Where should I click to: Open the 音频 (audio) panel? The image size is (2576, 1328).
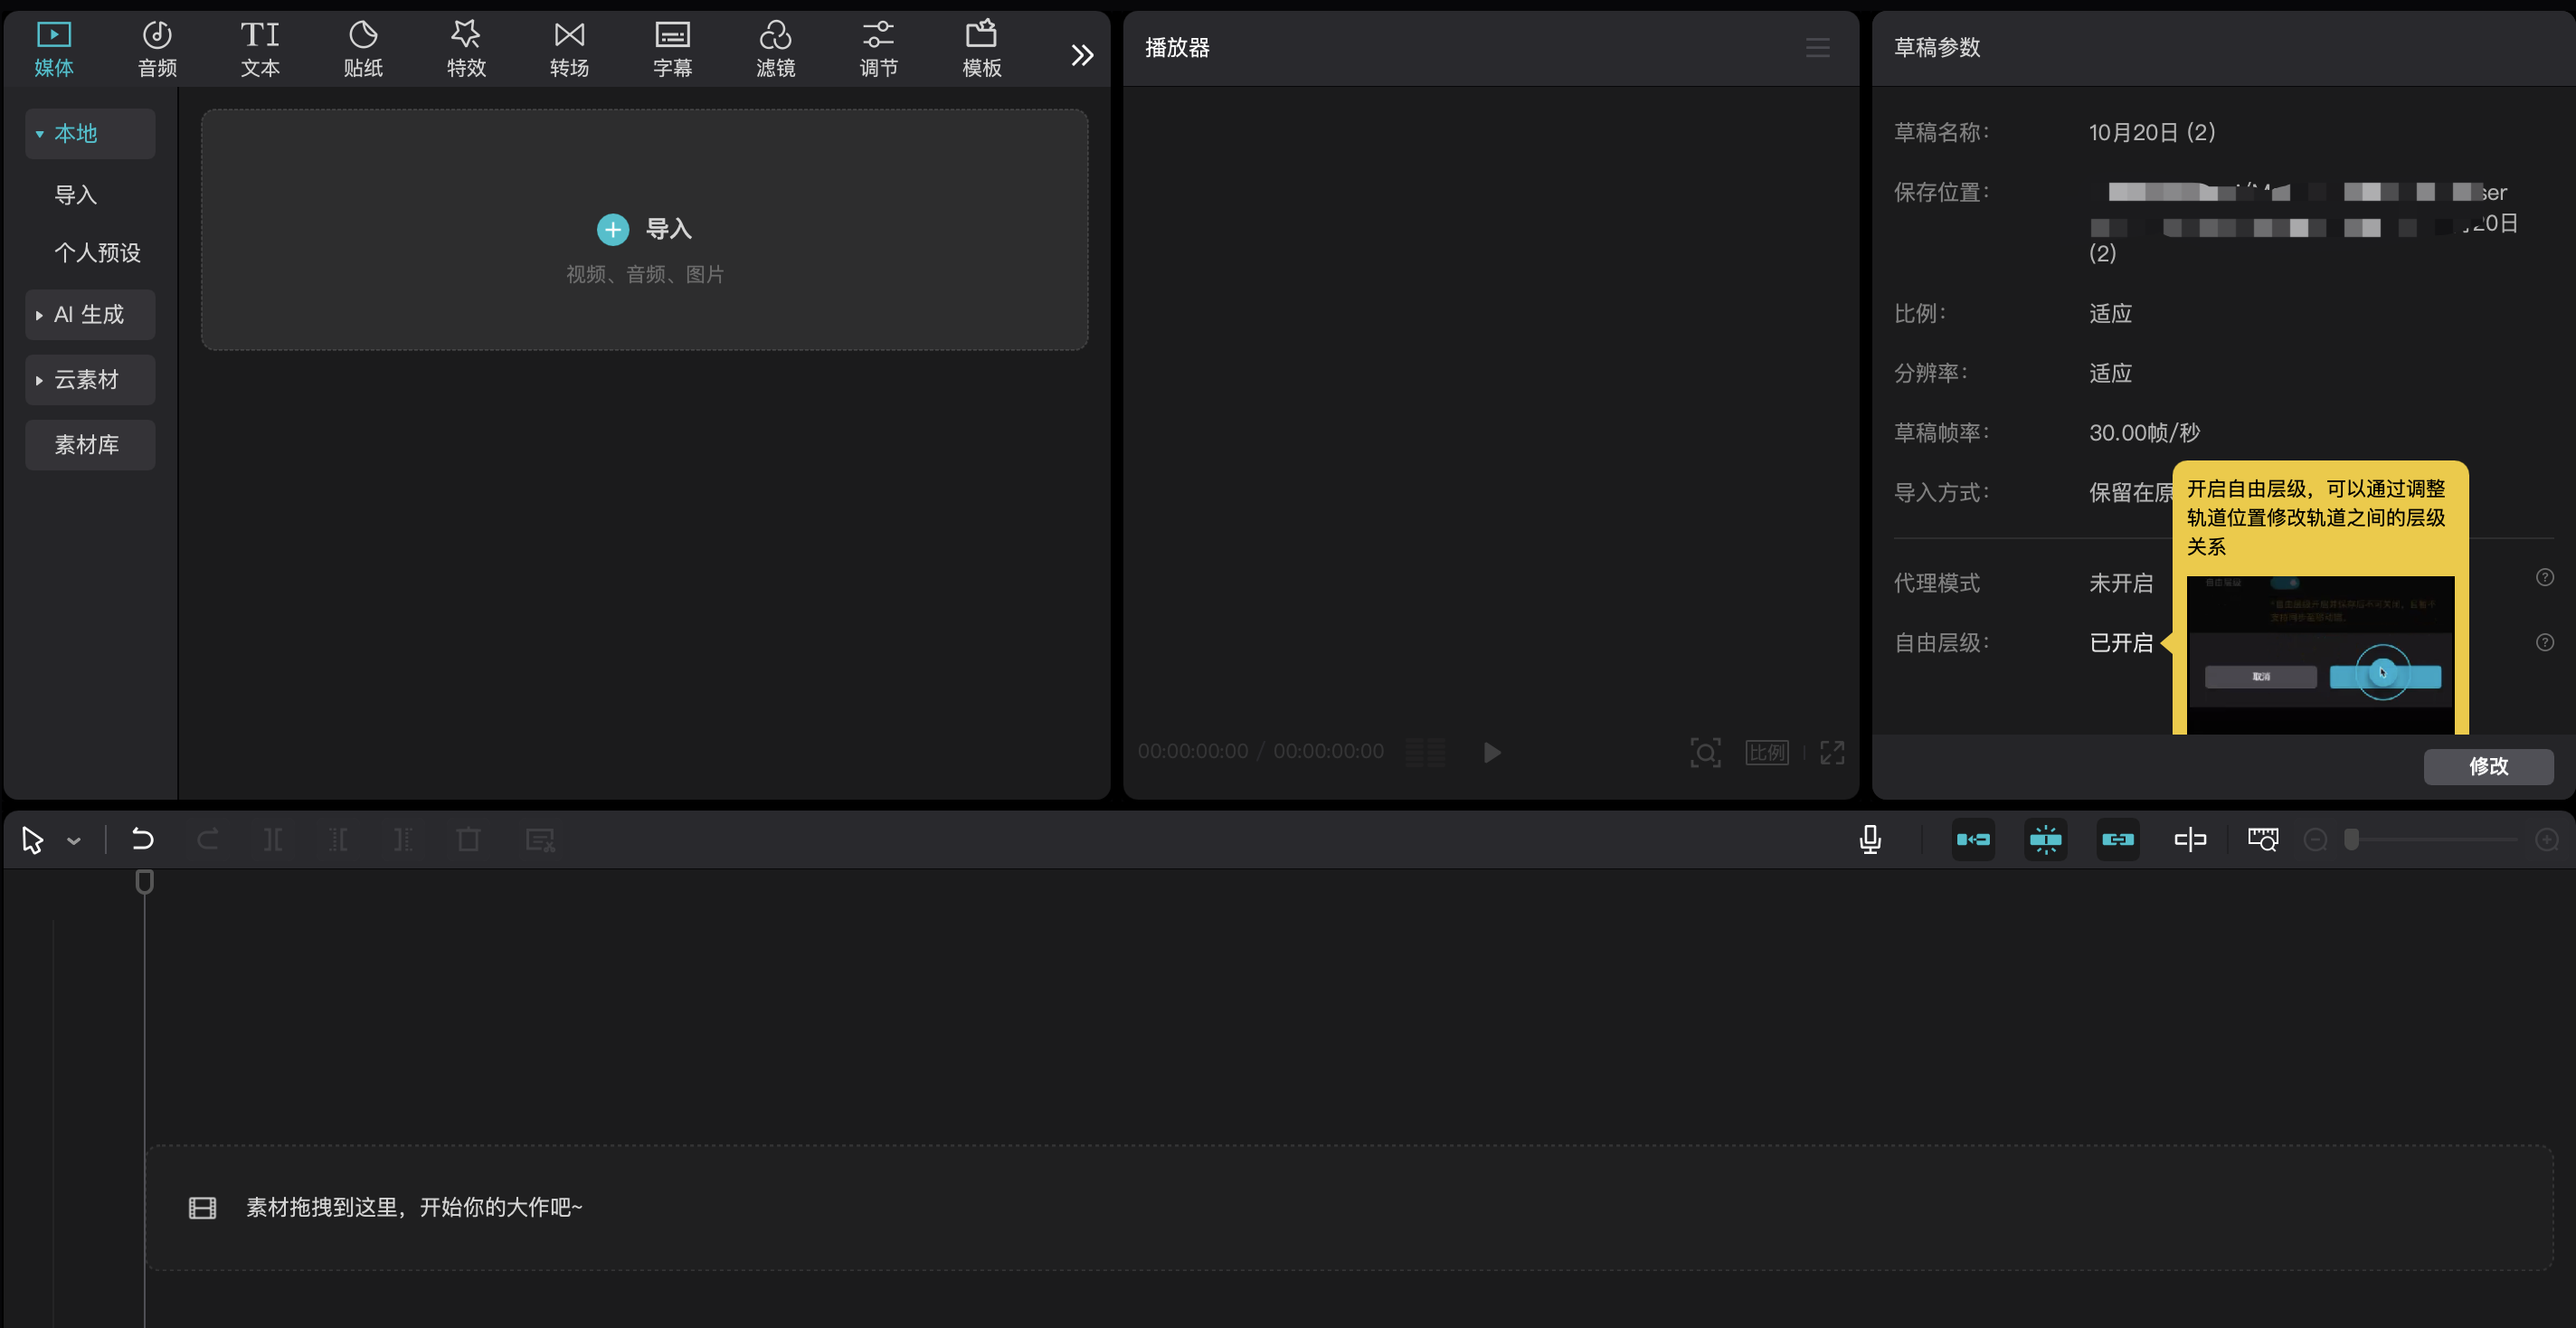click(x=157, y=49)
